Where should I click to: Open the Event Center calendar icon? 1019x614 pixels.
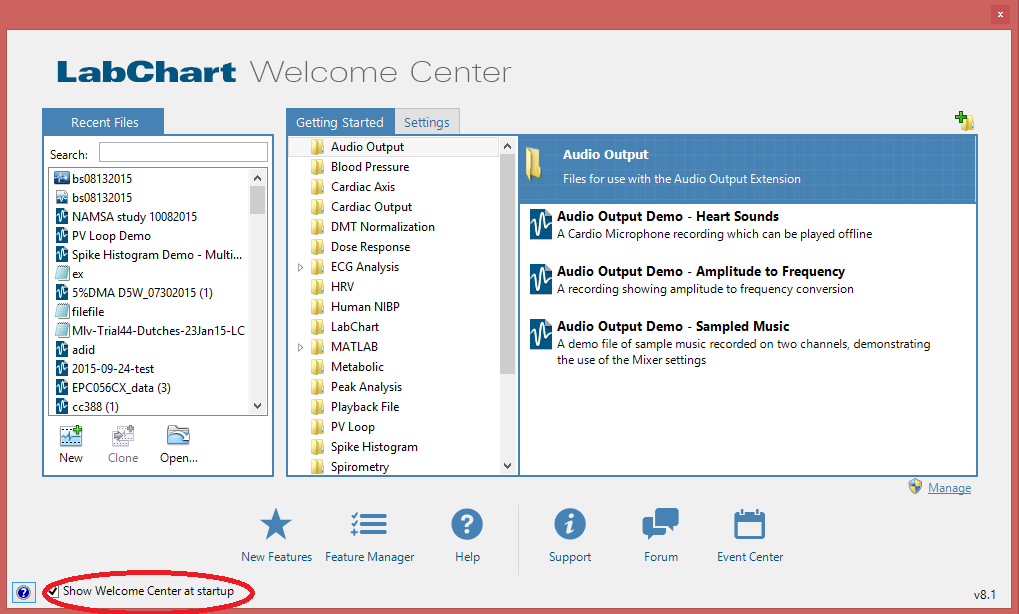[749, 524]
